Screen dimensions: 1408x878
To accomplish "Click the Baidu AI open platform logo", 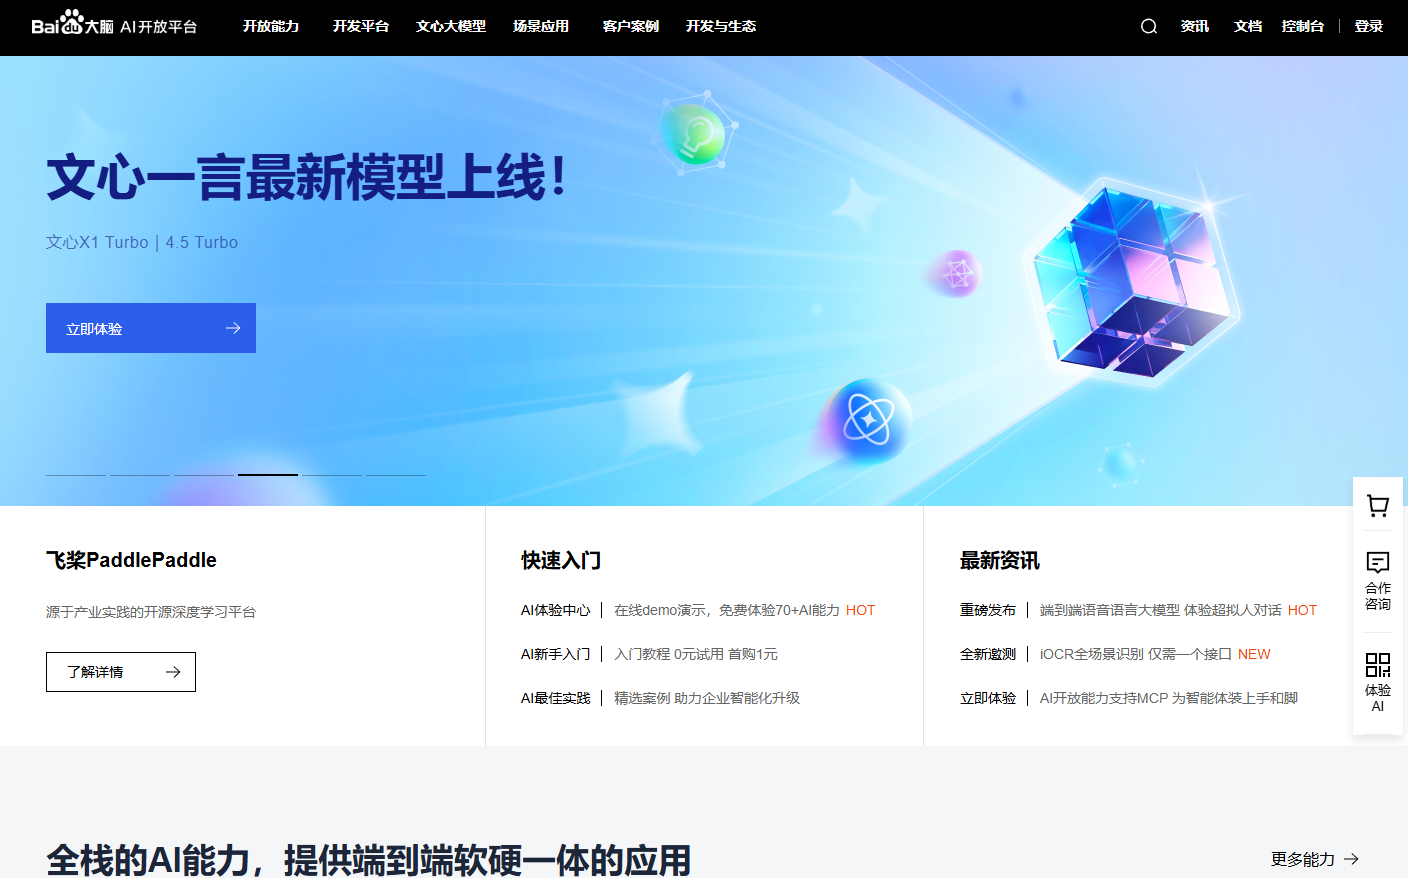I will 114,24.
